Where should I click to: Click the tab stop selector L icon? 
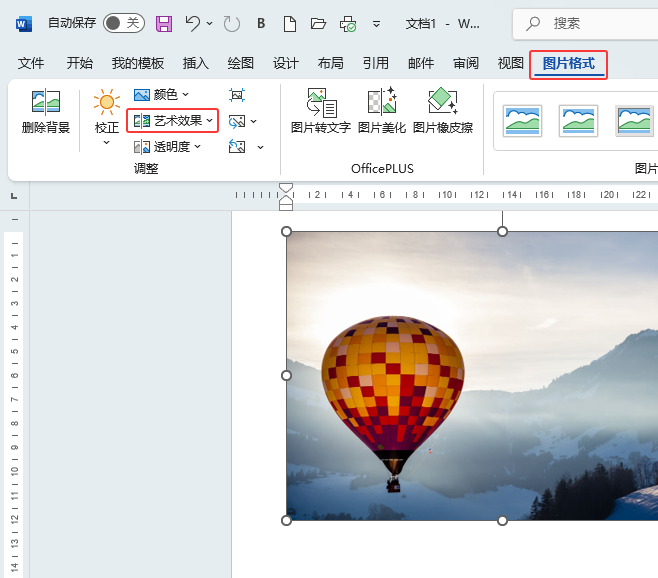14,196
